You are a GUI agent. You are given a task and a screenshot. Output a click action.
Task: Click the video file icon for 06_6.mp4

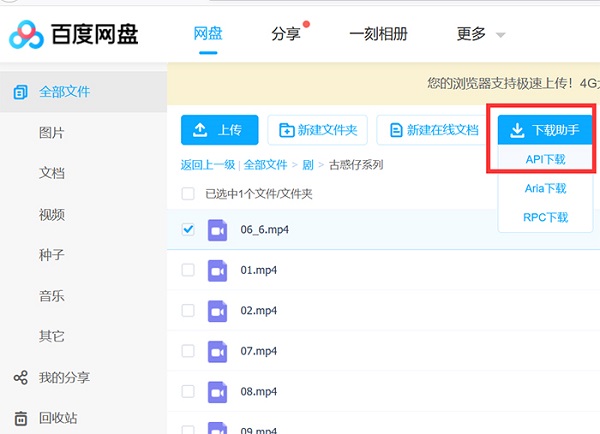(218, 230)
